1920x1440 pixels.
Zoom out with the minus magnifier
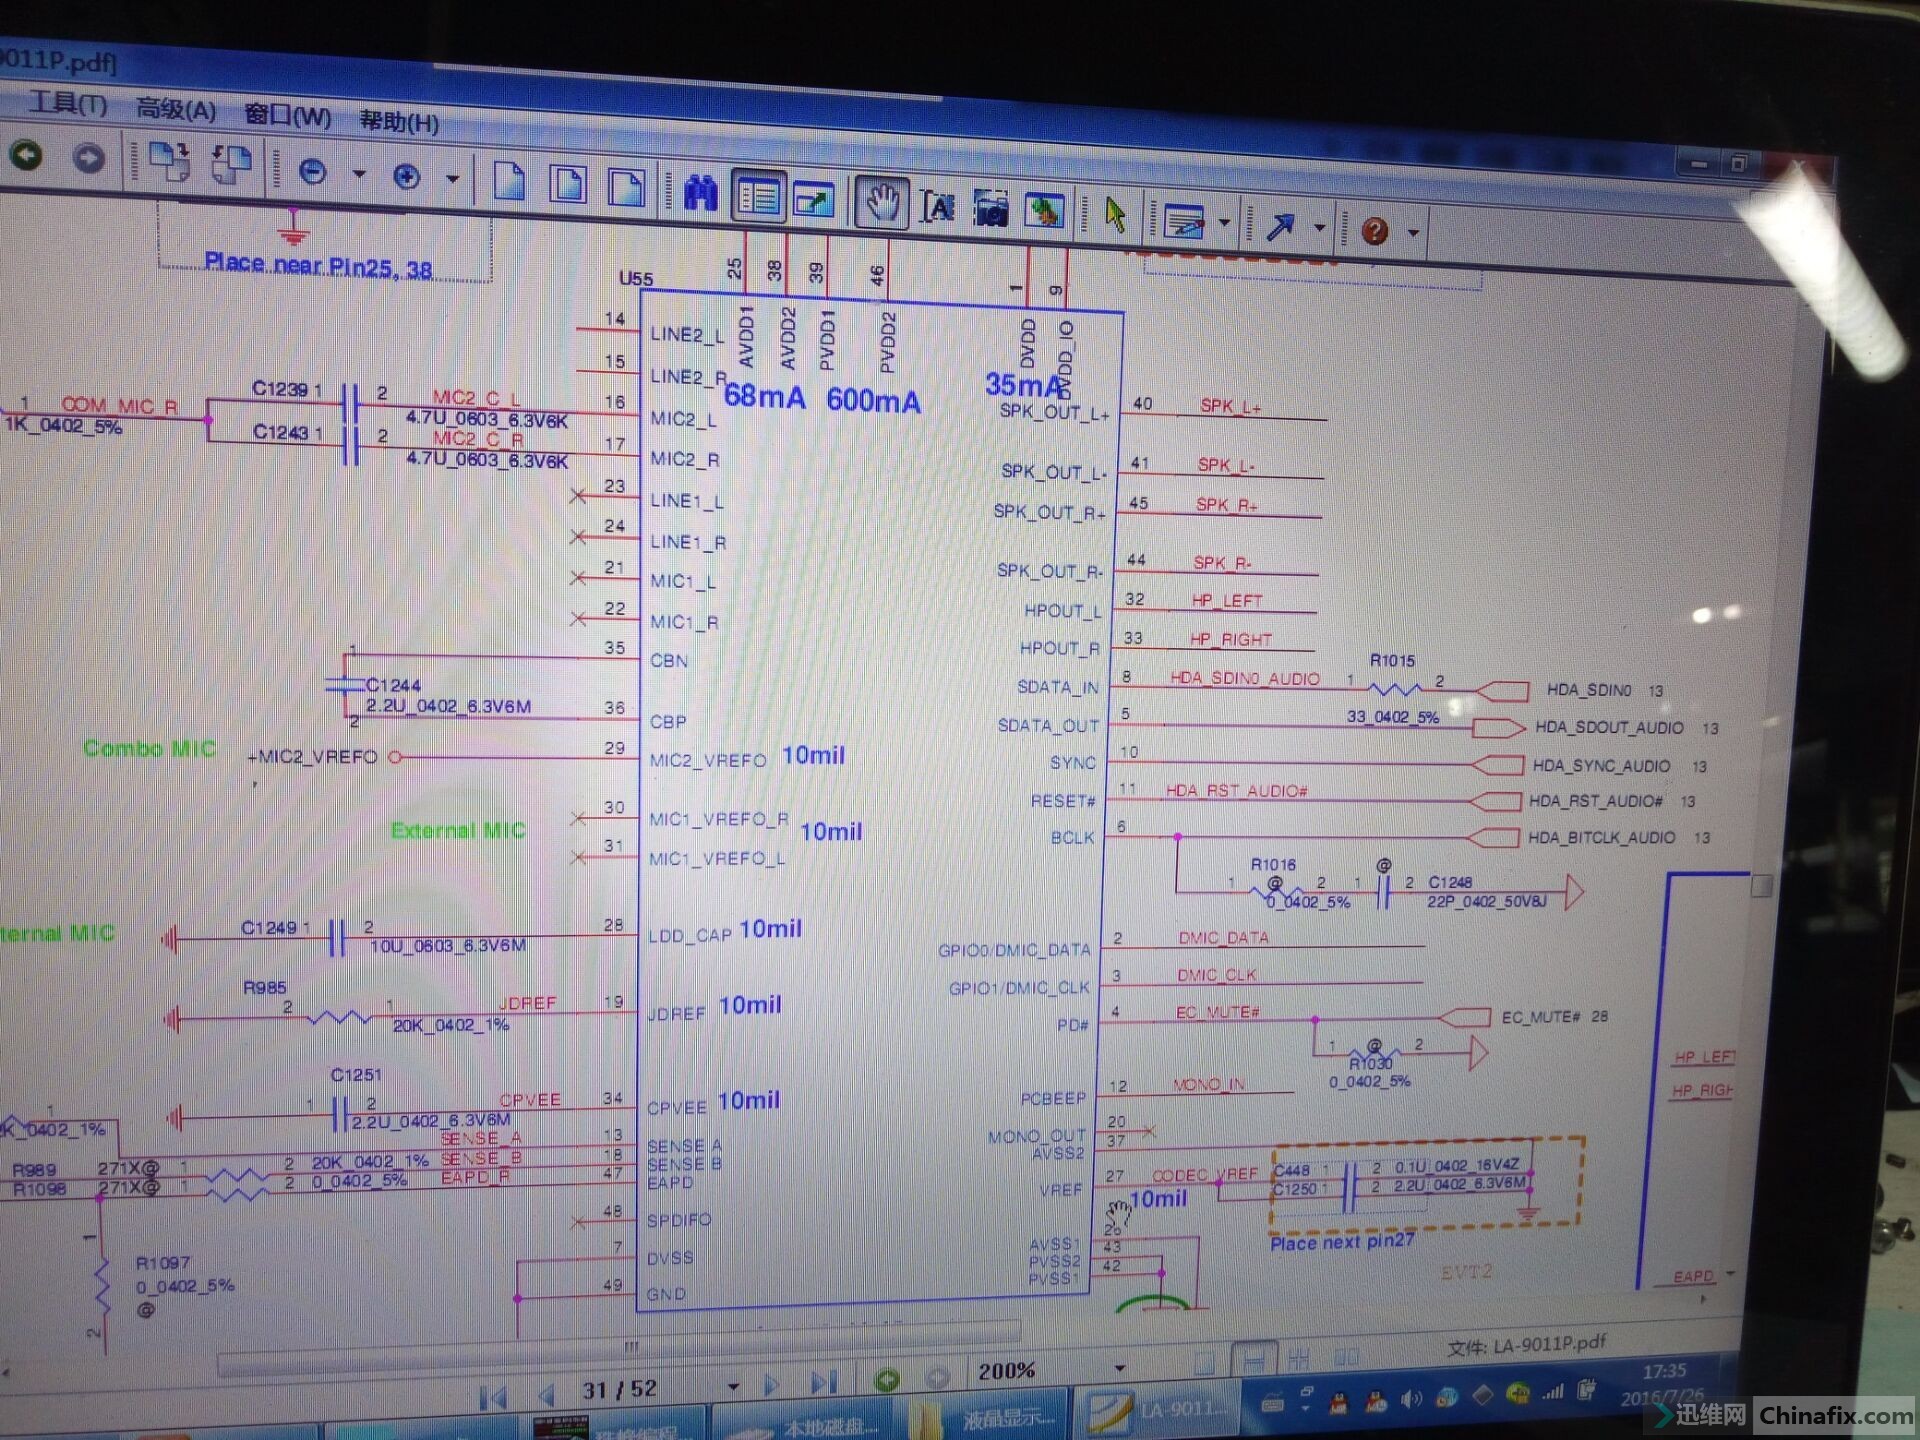313,172
